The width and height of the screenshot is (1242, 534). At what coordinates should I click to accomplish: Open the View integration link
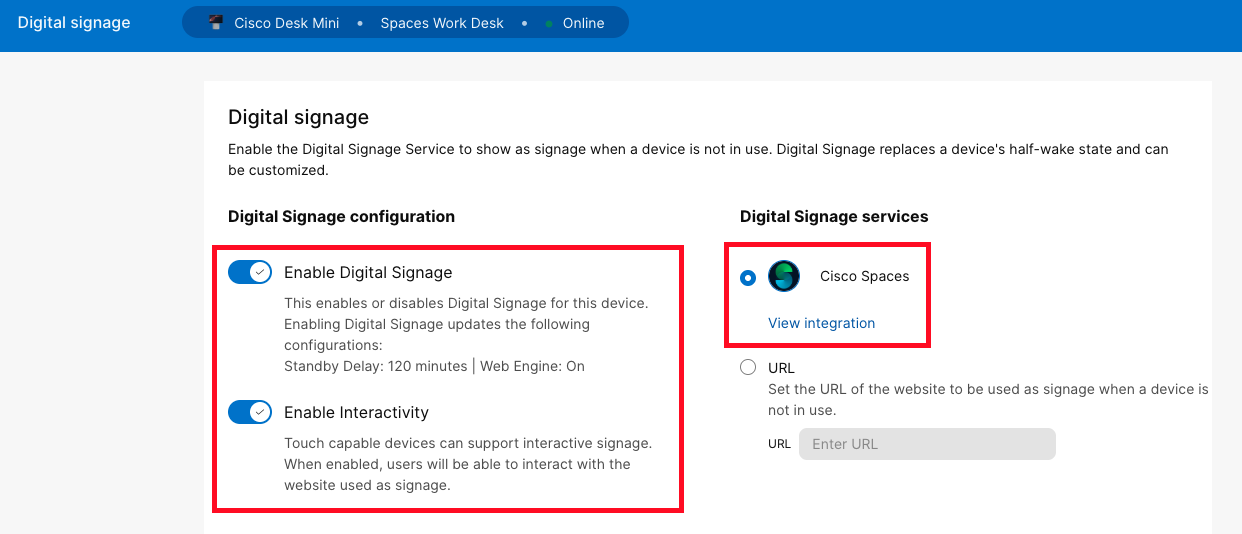tap(821, 323)
